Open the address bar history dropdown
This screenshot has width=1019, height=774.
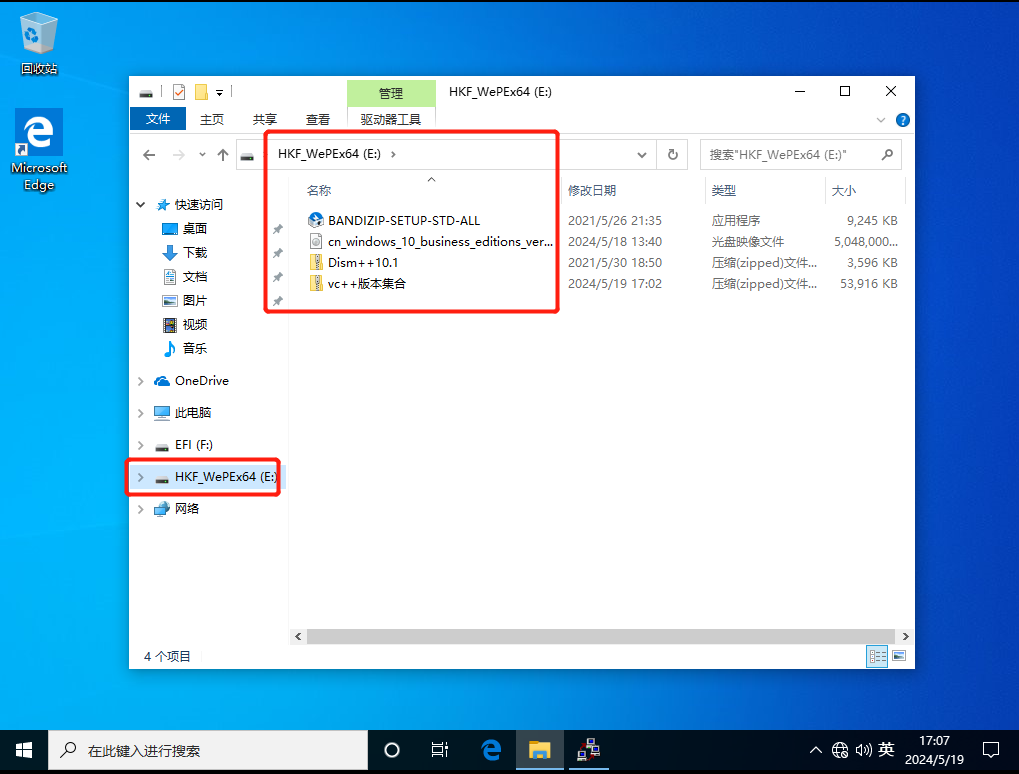pyautogui.click(x=642, y=155)
